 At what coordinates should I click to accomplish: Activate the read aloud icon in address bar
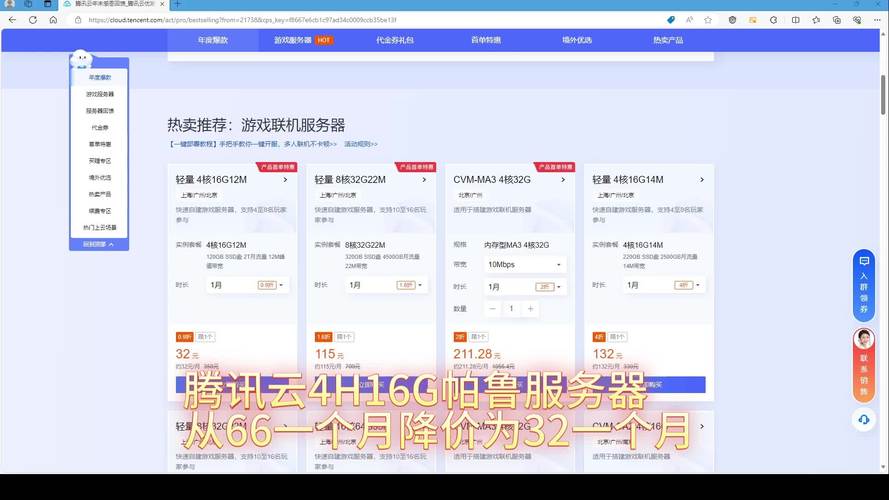pos(689,20)
